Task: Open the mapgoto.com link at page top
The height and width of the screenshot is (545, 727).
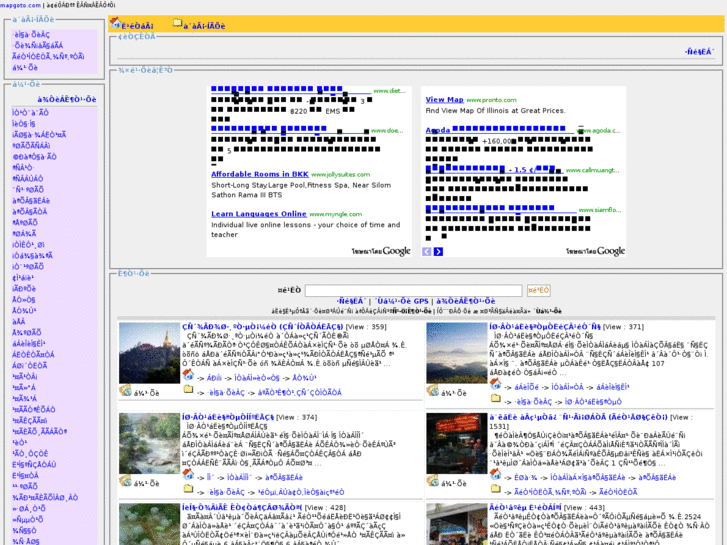Action: 20,5
